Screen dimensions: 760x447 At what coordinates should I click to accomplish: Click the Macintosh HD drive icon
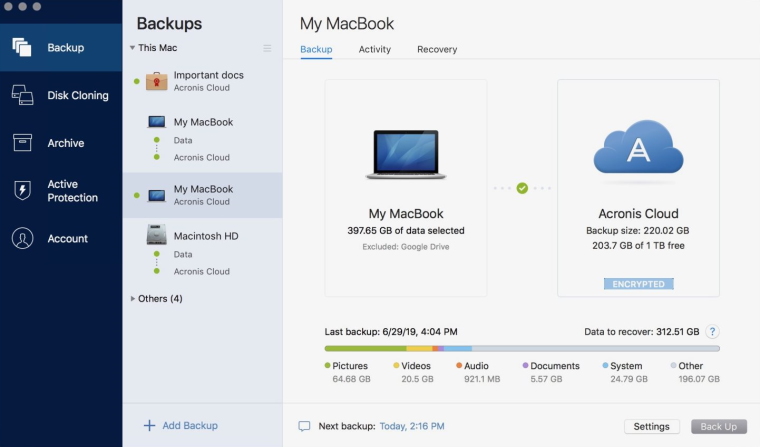157,235
